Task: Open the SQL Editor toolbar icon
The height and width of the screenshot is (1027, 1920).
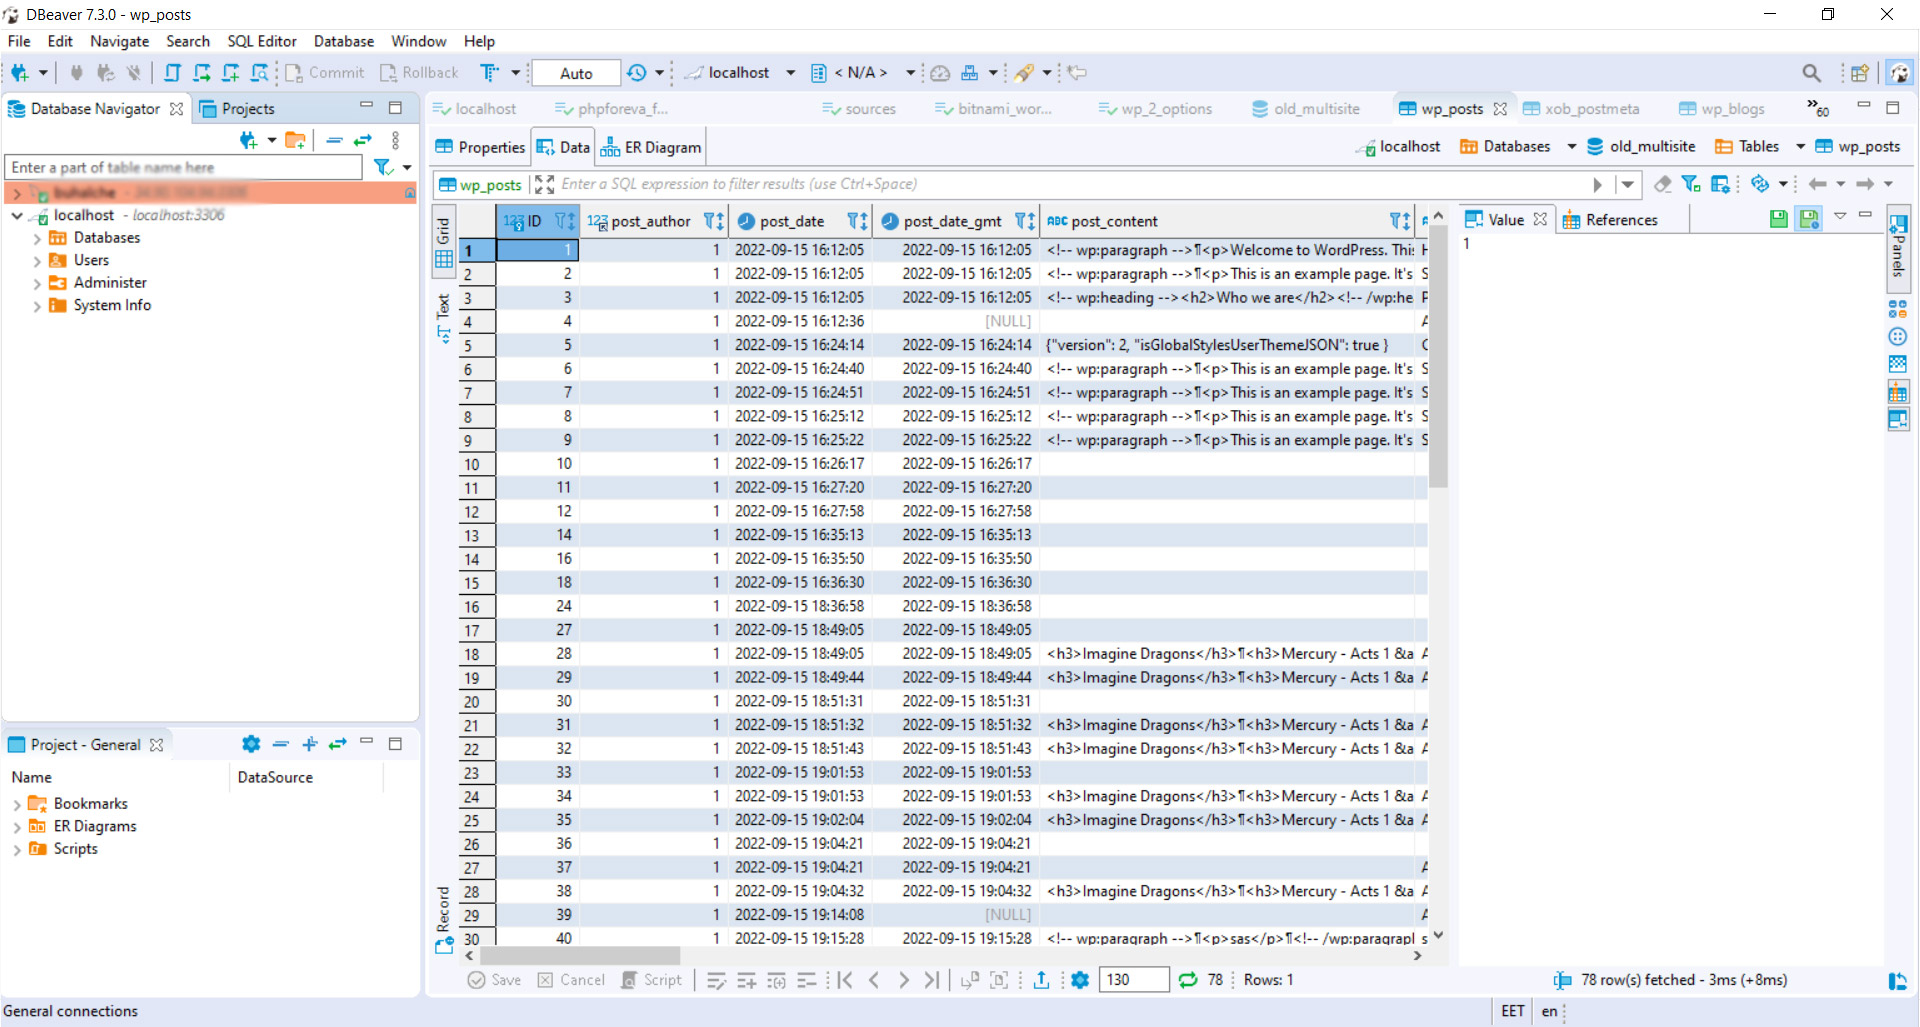Action: (x=172, y=73)
